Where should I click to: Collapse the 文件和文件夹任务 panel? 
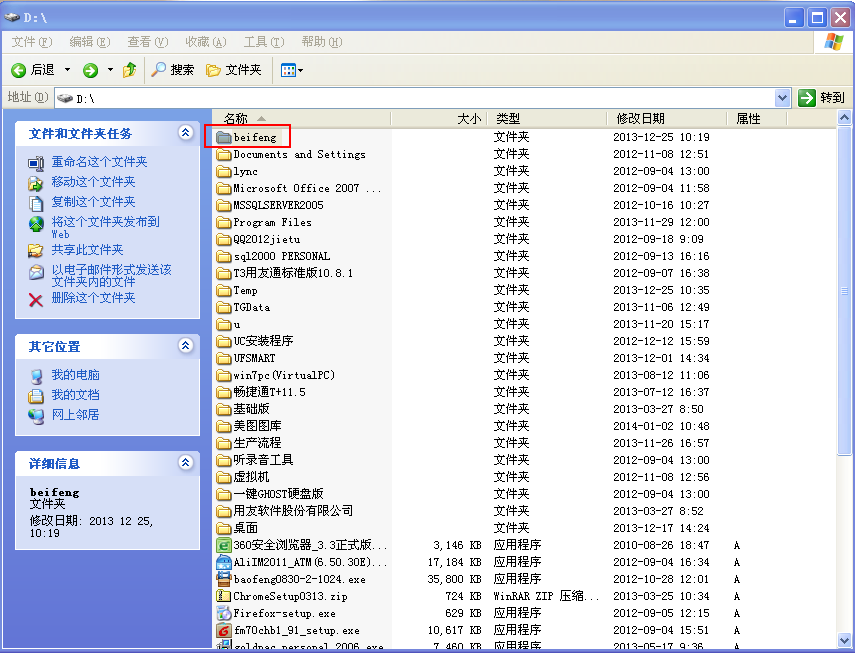coord(185,132)
